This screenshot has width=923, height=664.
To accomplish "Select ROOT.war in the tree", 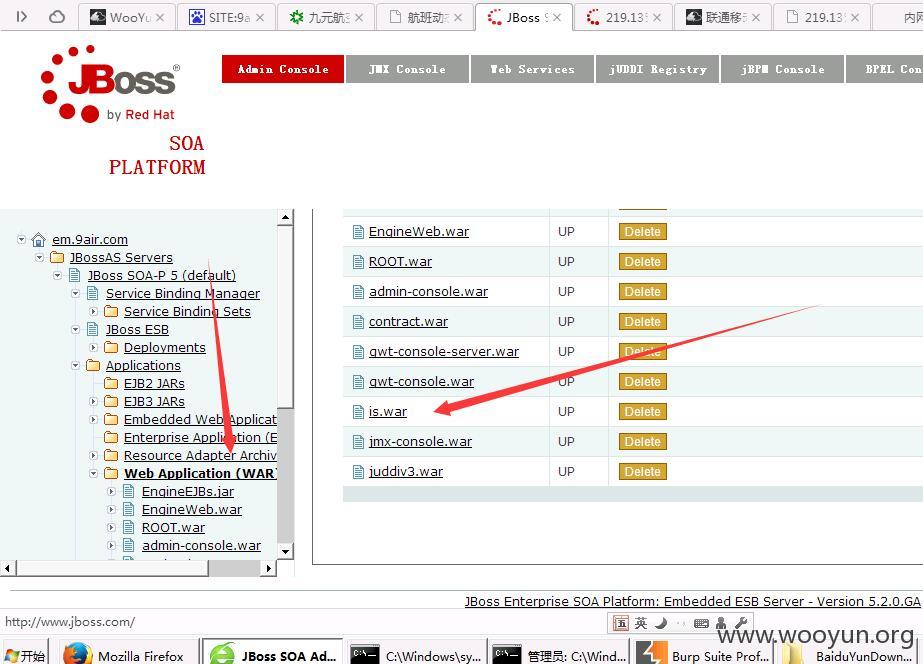I will pyautogui.click(x=173, y=527).
